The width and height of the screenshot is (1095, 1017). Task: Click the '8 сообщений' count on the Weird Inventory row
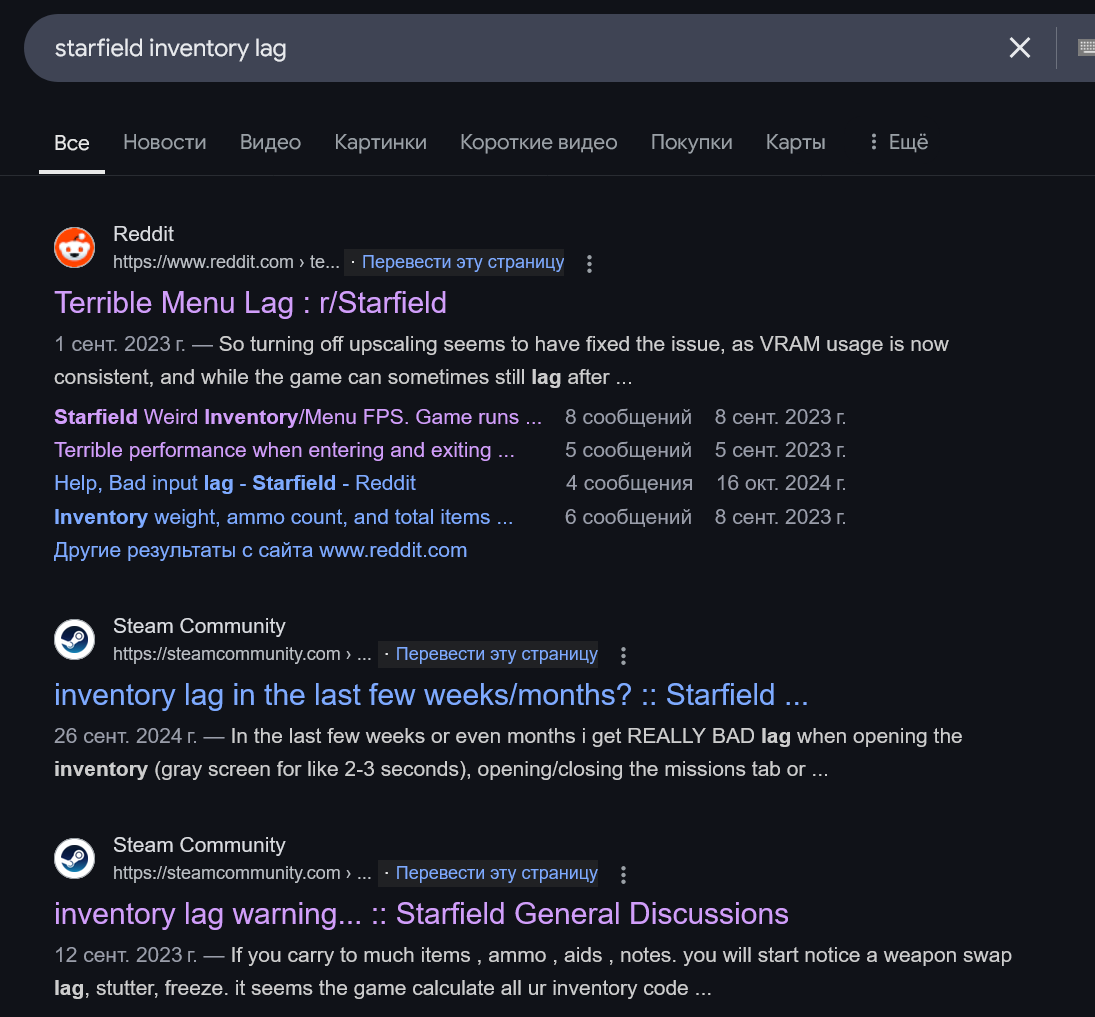(x=628, y=417)
